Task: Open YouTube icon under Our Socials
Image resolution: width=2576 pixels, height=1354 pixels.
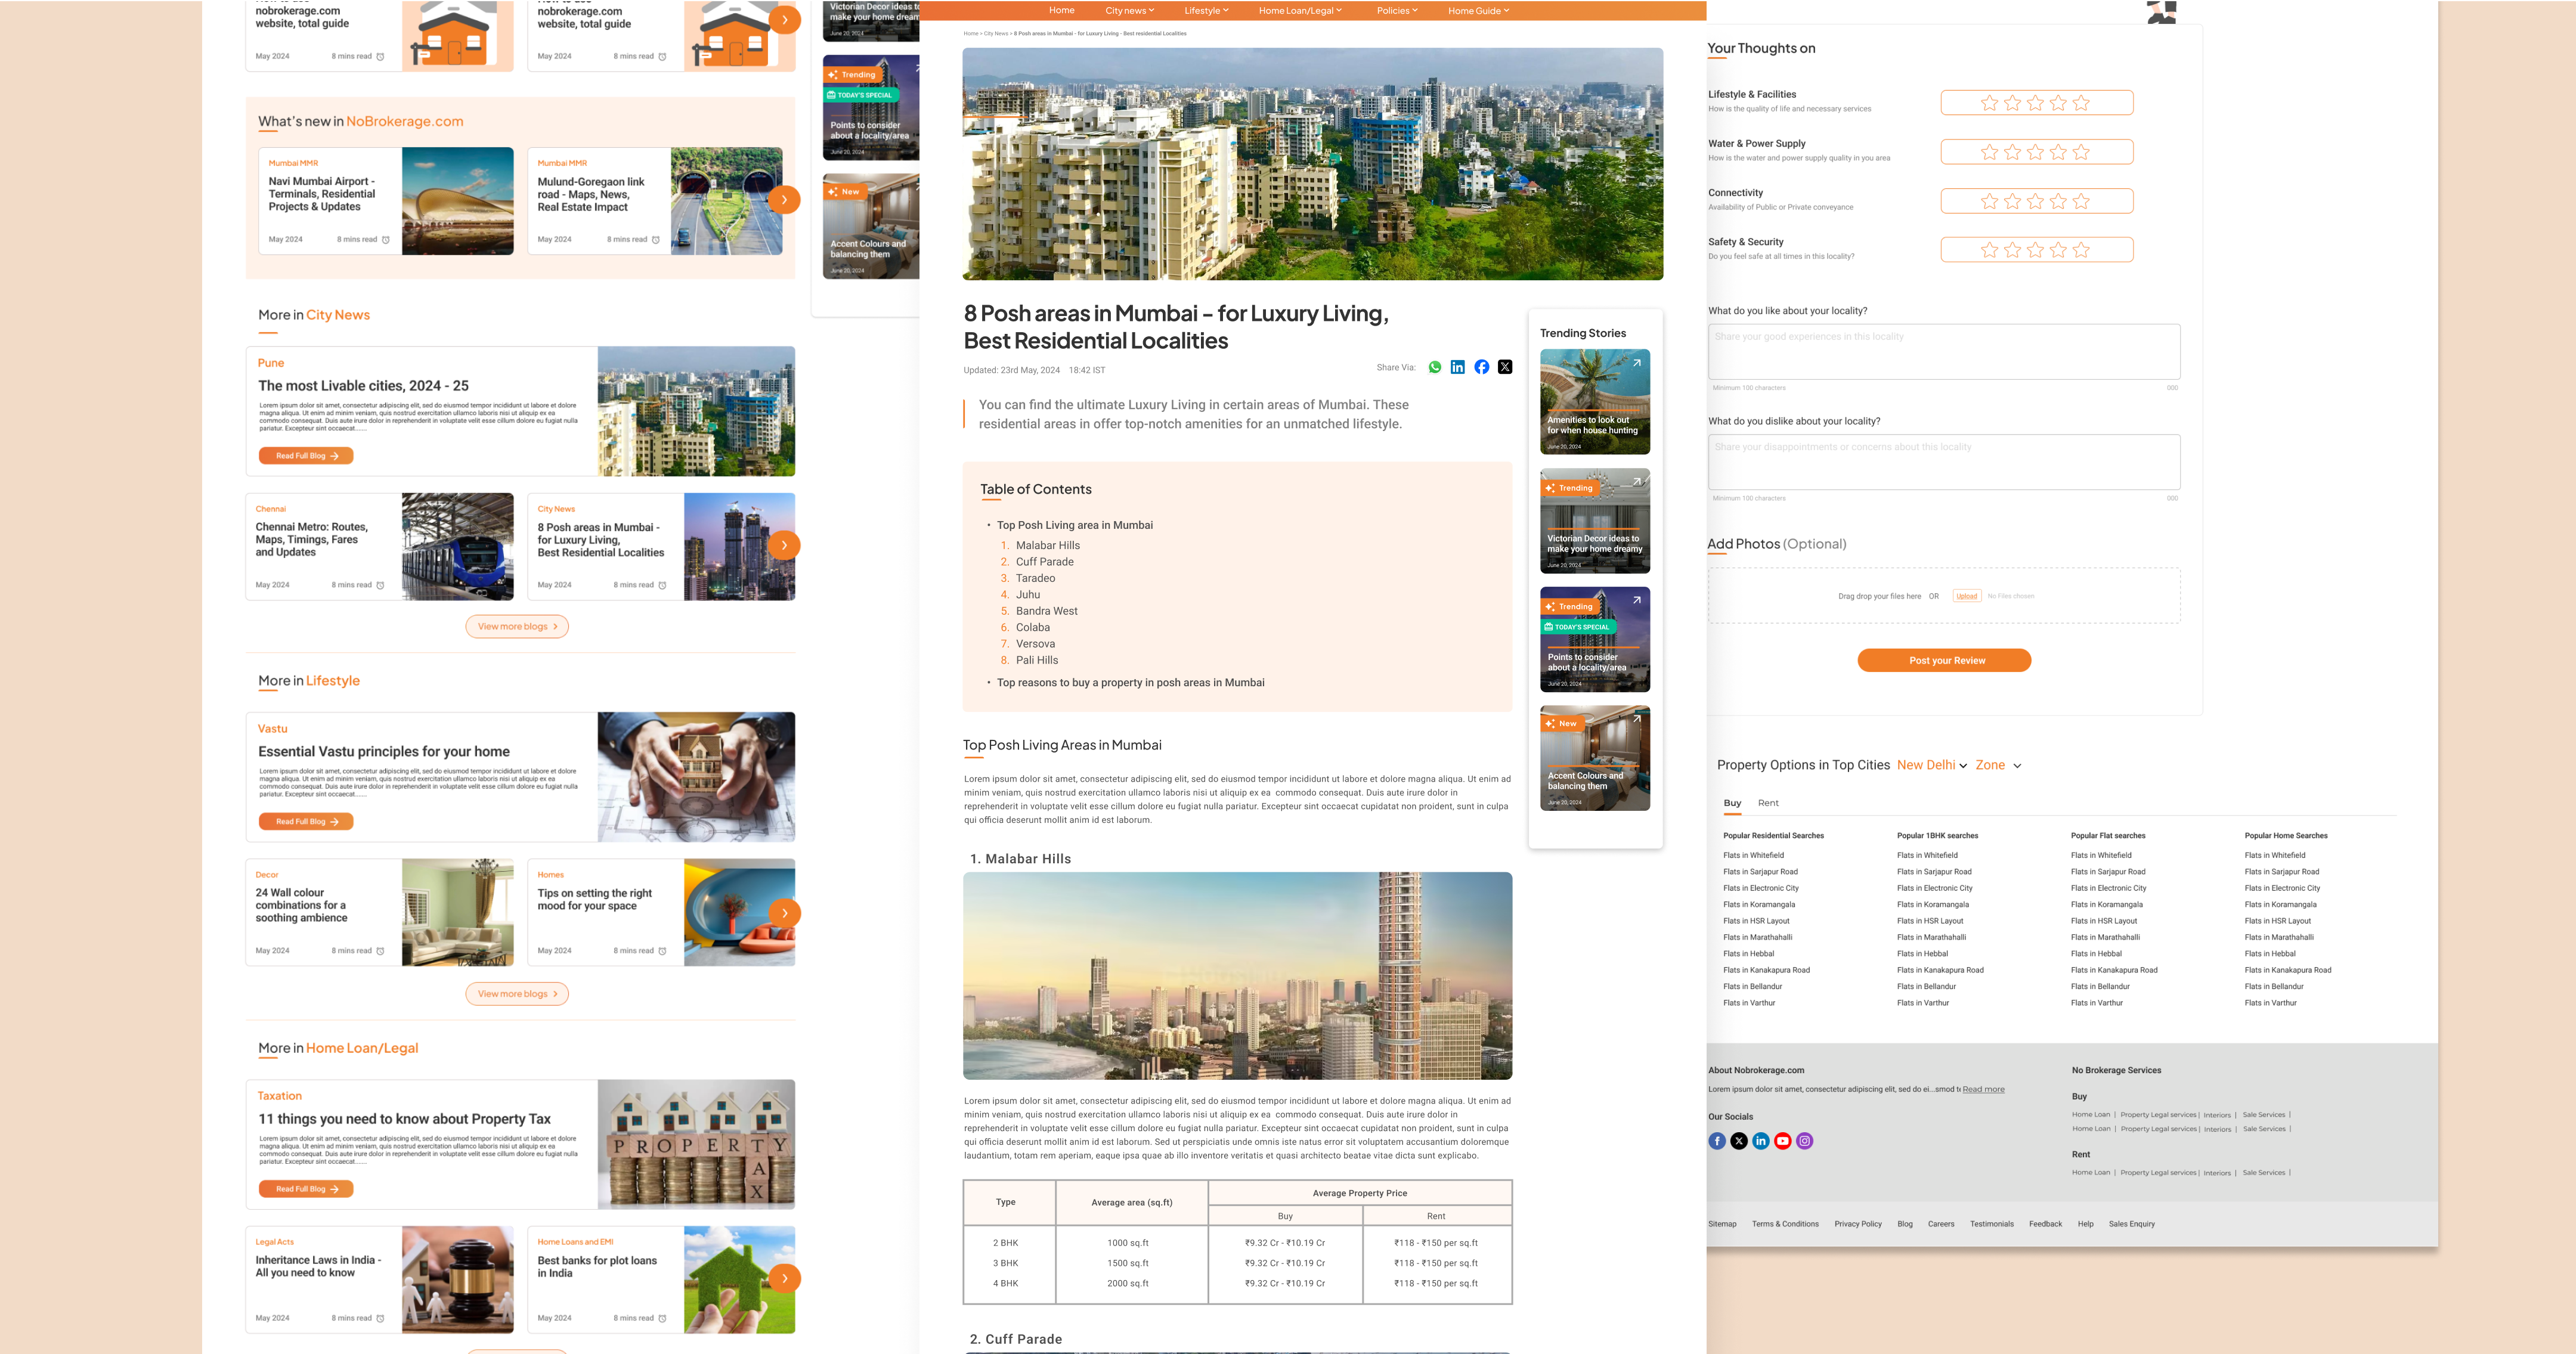Action: click(1783, 1141)
